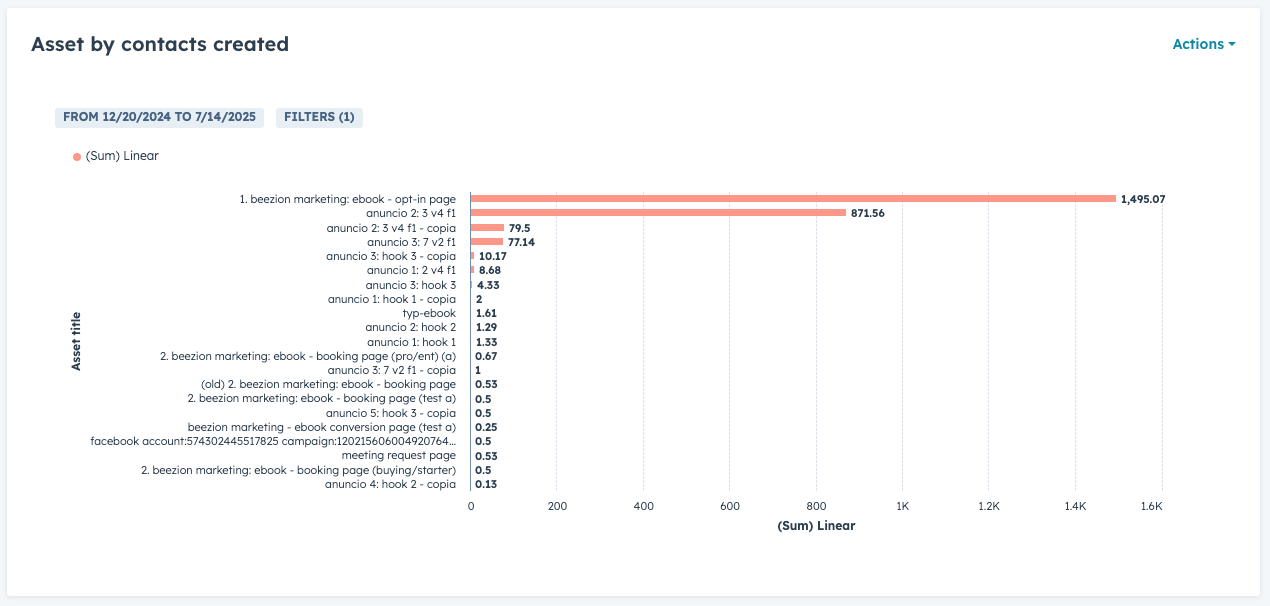Screen dimensions: 1270x606
Task: Click the ebook opt-in page bar
Action: (792, 199)
